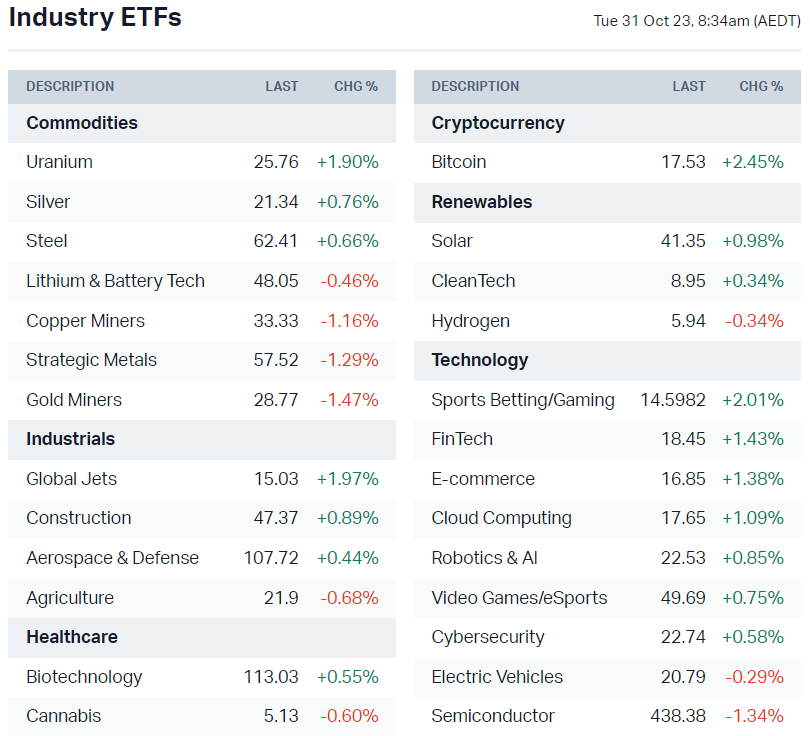Open the Solar ETF entry
The height and width of the screenshot is (736, 810).
tap(452, 241)
